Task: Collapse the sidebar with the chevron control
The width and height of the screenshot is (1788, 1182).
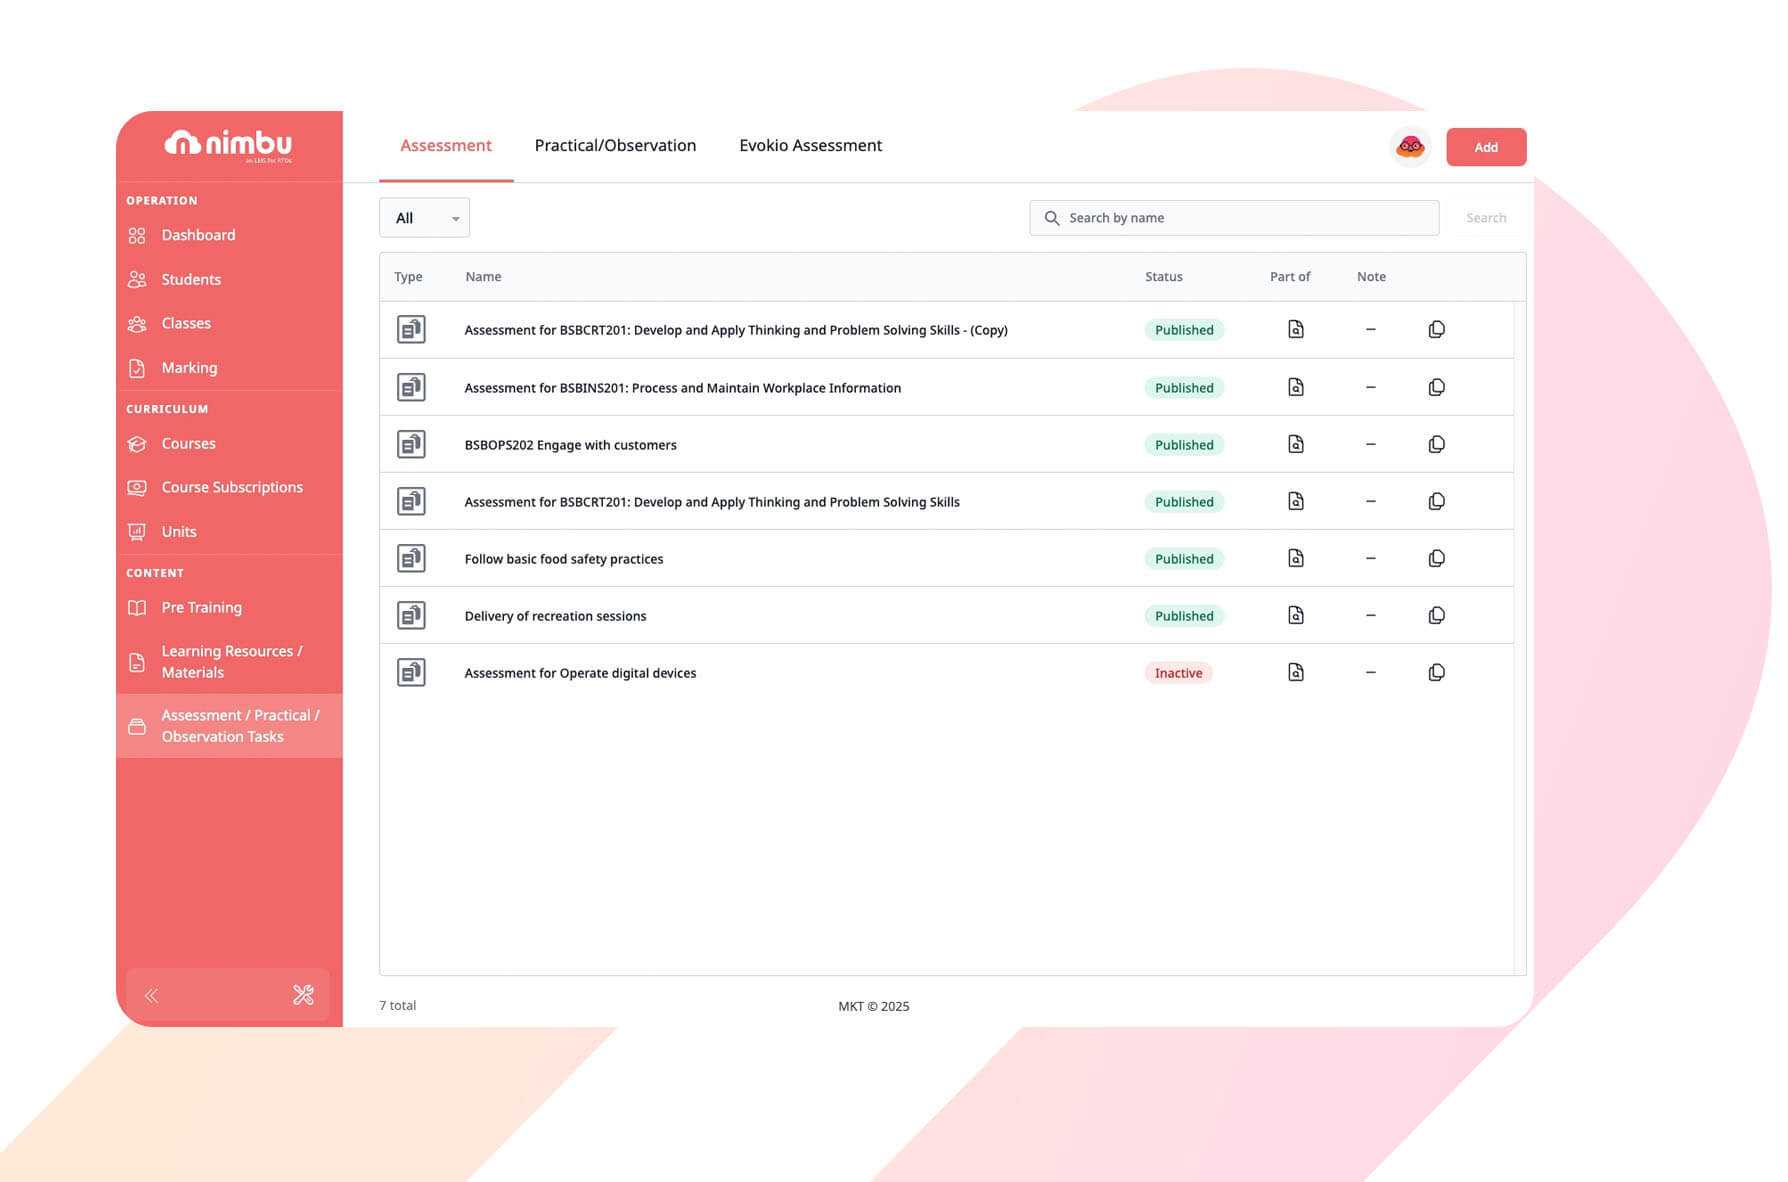Action: pyautogui.click(x=152, y=995)
